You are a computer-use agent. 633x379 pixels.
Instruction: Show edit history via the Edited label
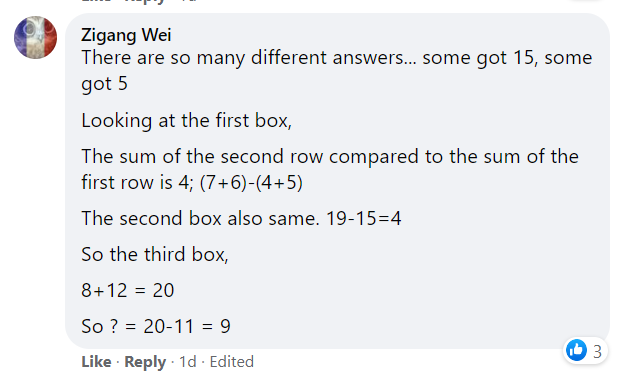232,362
